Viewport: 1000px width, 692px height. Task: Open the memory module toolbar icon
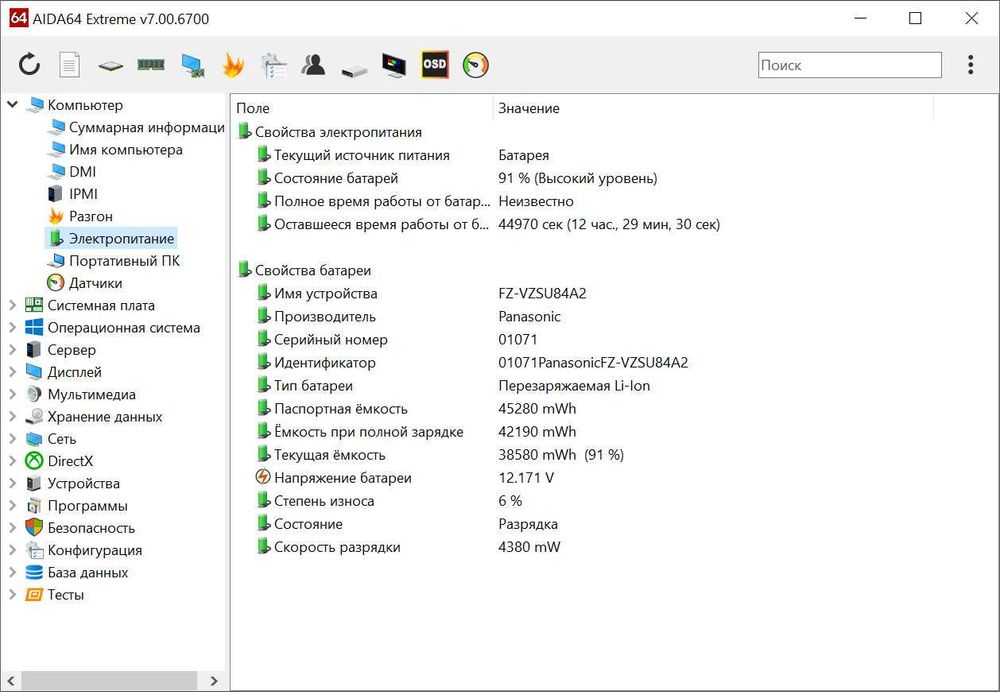point(151,64)
